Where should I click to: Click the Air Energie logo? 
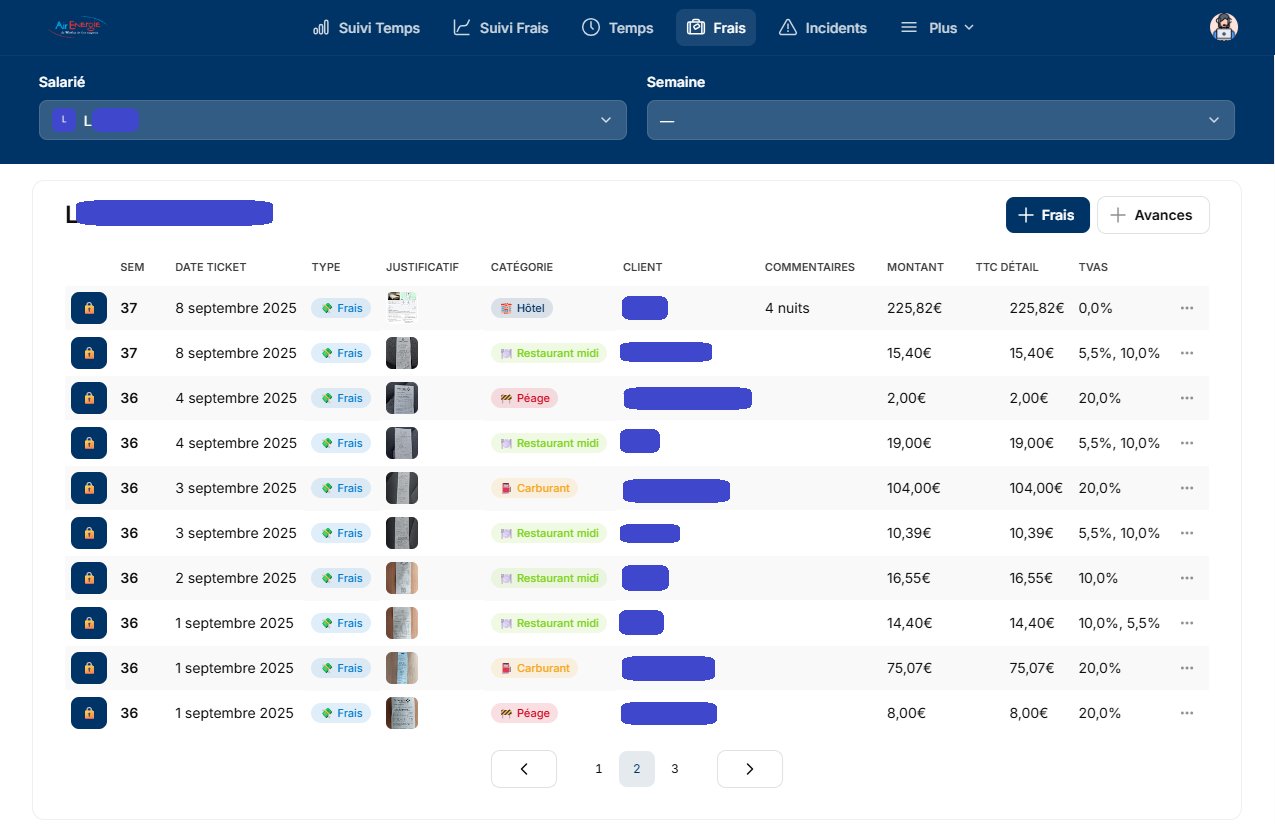[x=78, y=27]
